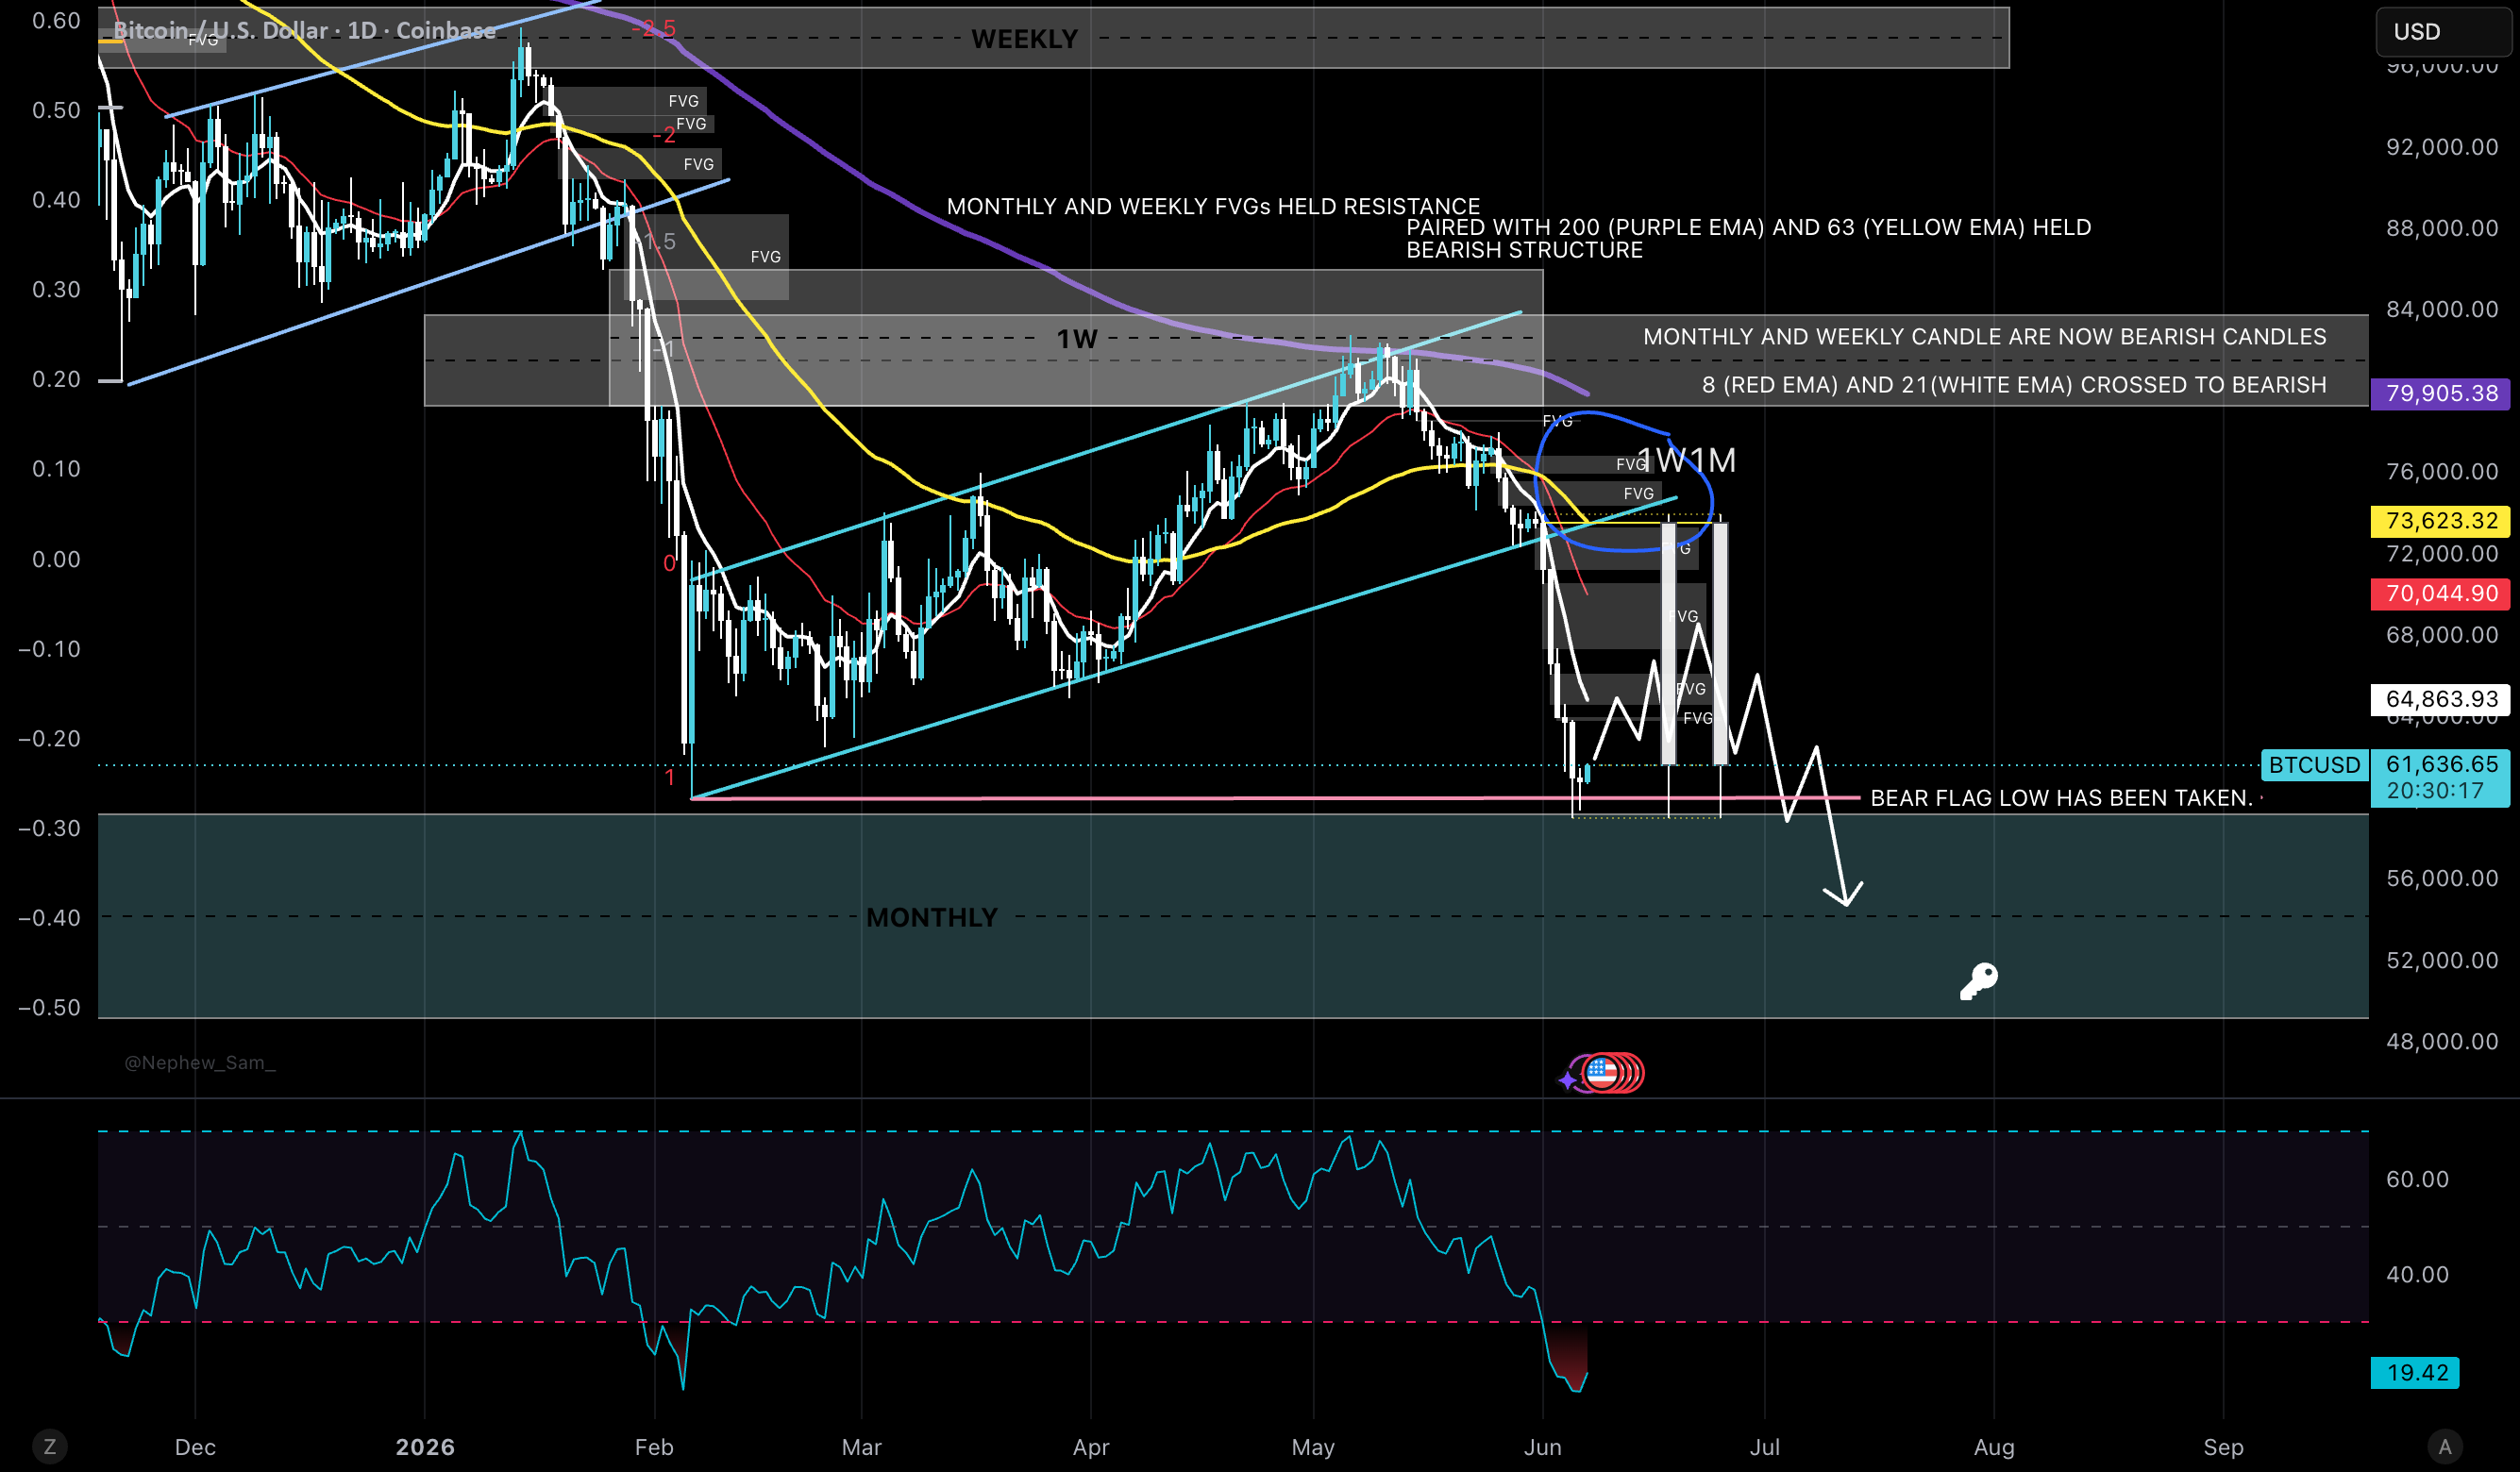Click the RSI value label 19.42

2416,1372
